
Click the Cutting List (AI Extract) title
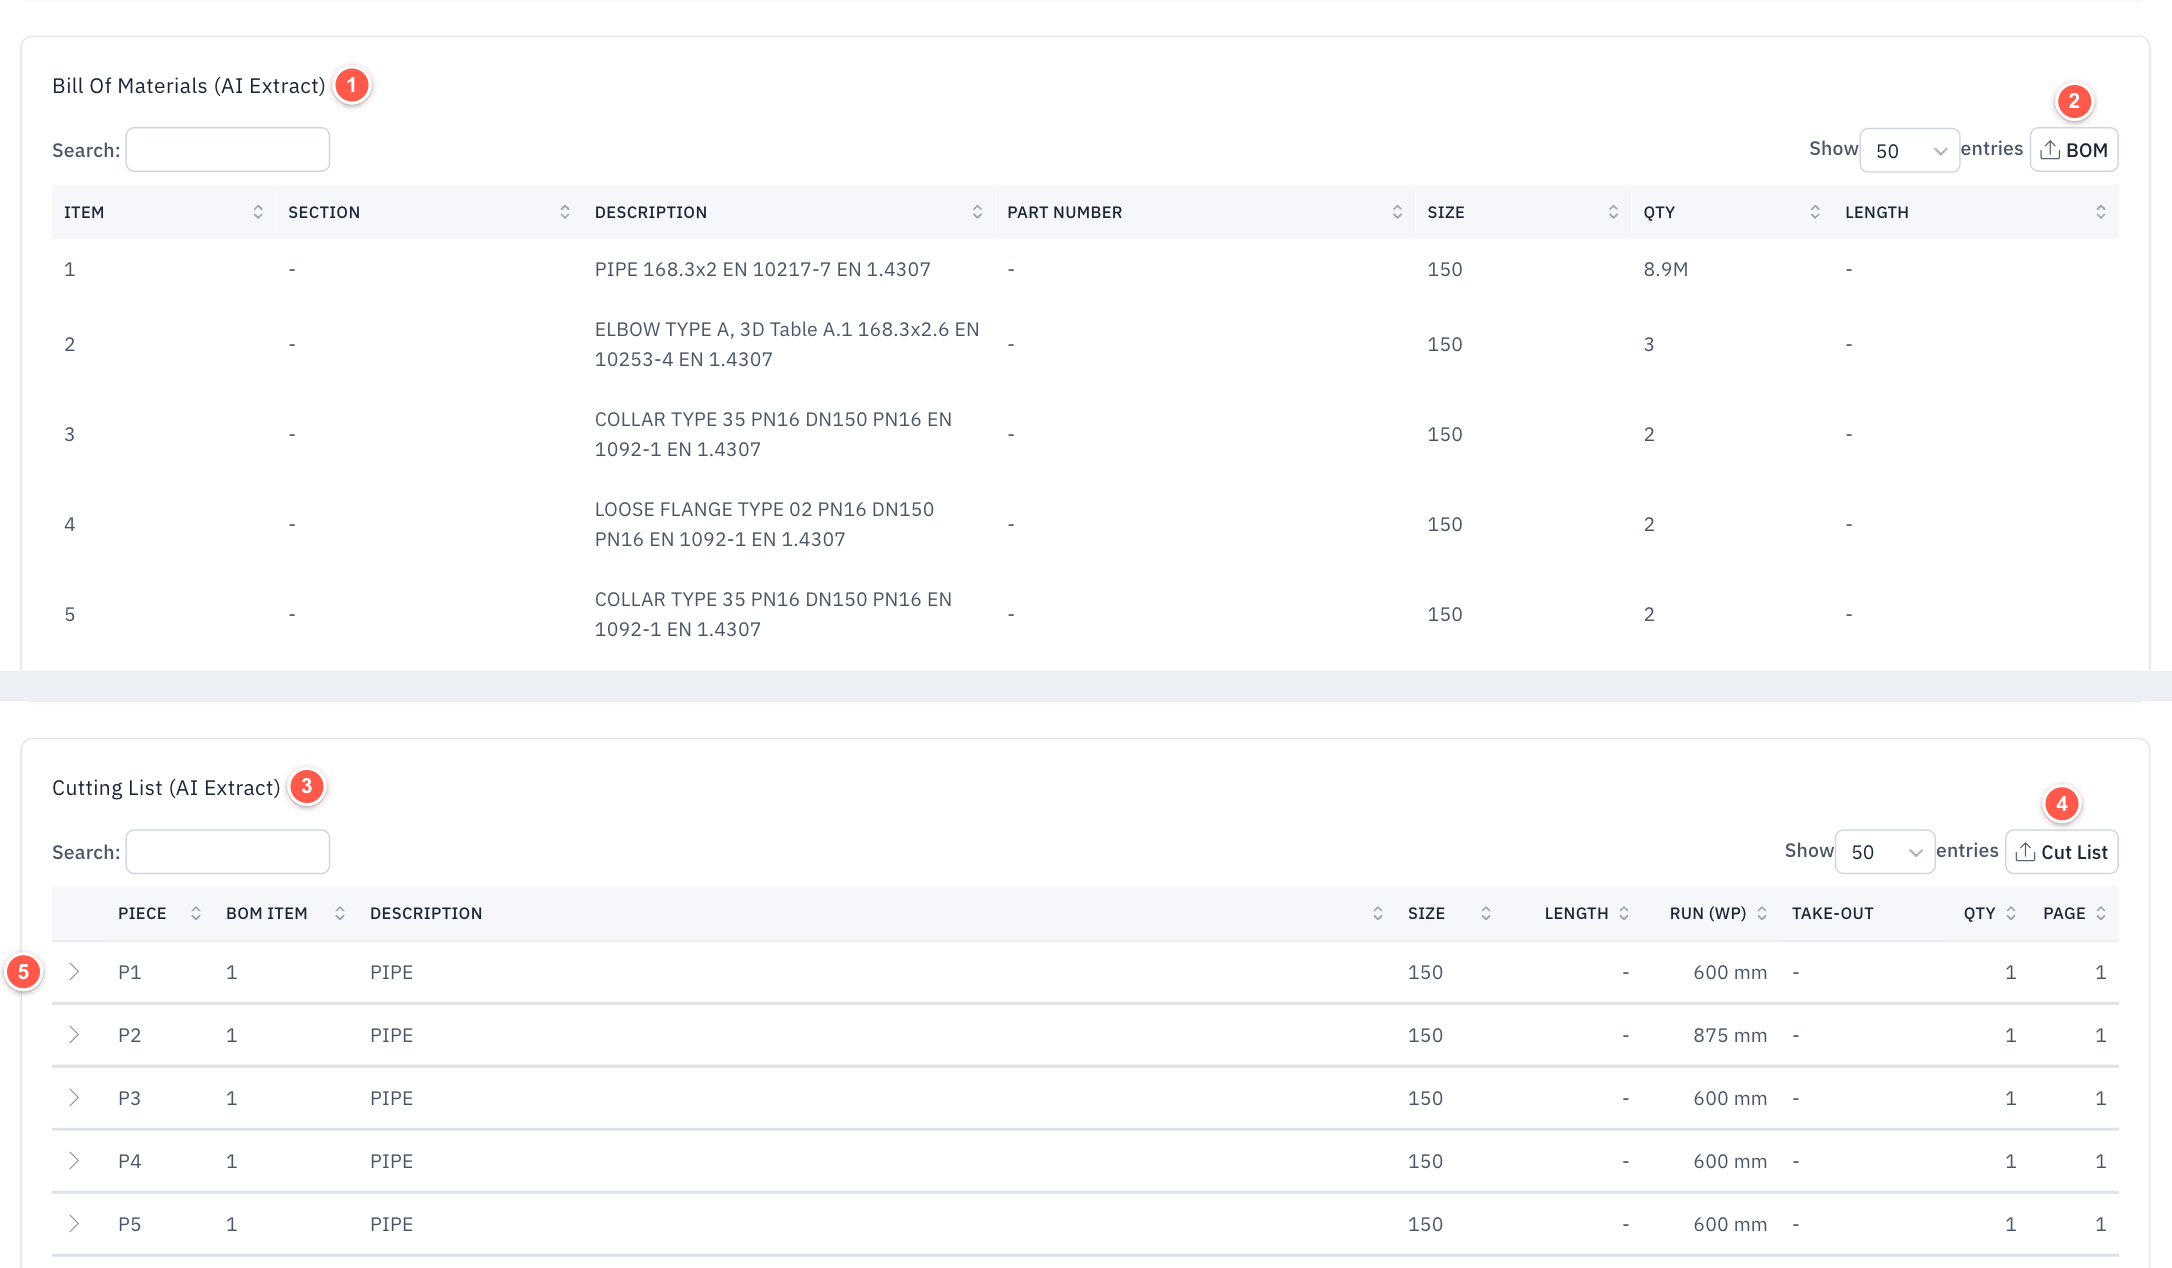166,788
